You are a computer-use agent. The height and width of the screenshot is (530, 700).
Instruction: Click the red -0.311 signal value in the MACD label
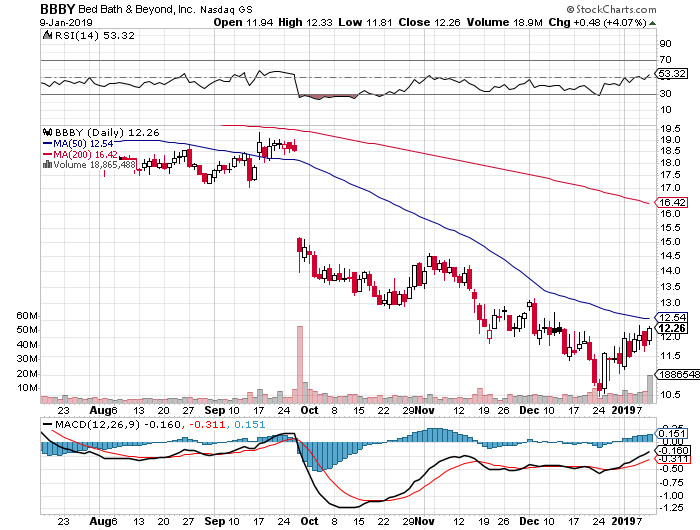206,424
